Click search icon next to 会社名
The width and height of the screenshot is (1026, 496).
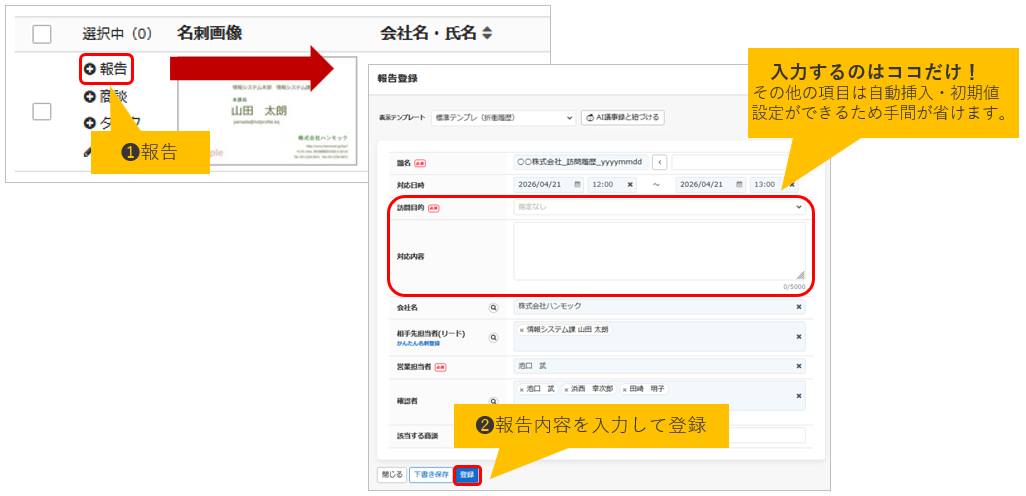[x=493, y=308]
